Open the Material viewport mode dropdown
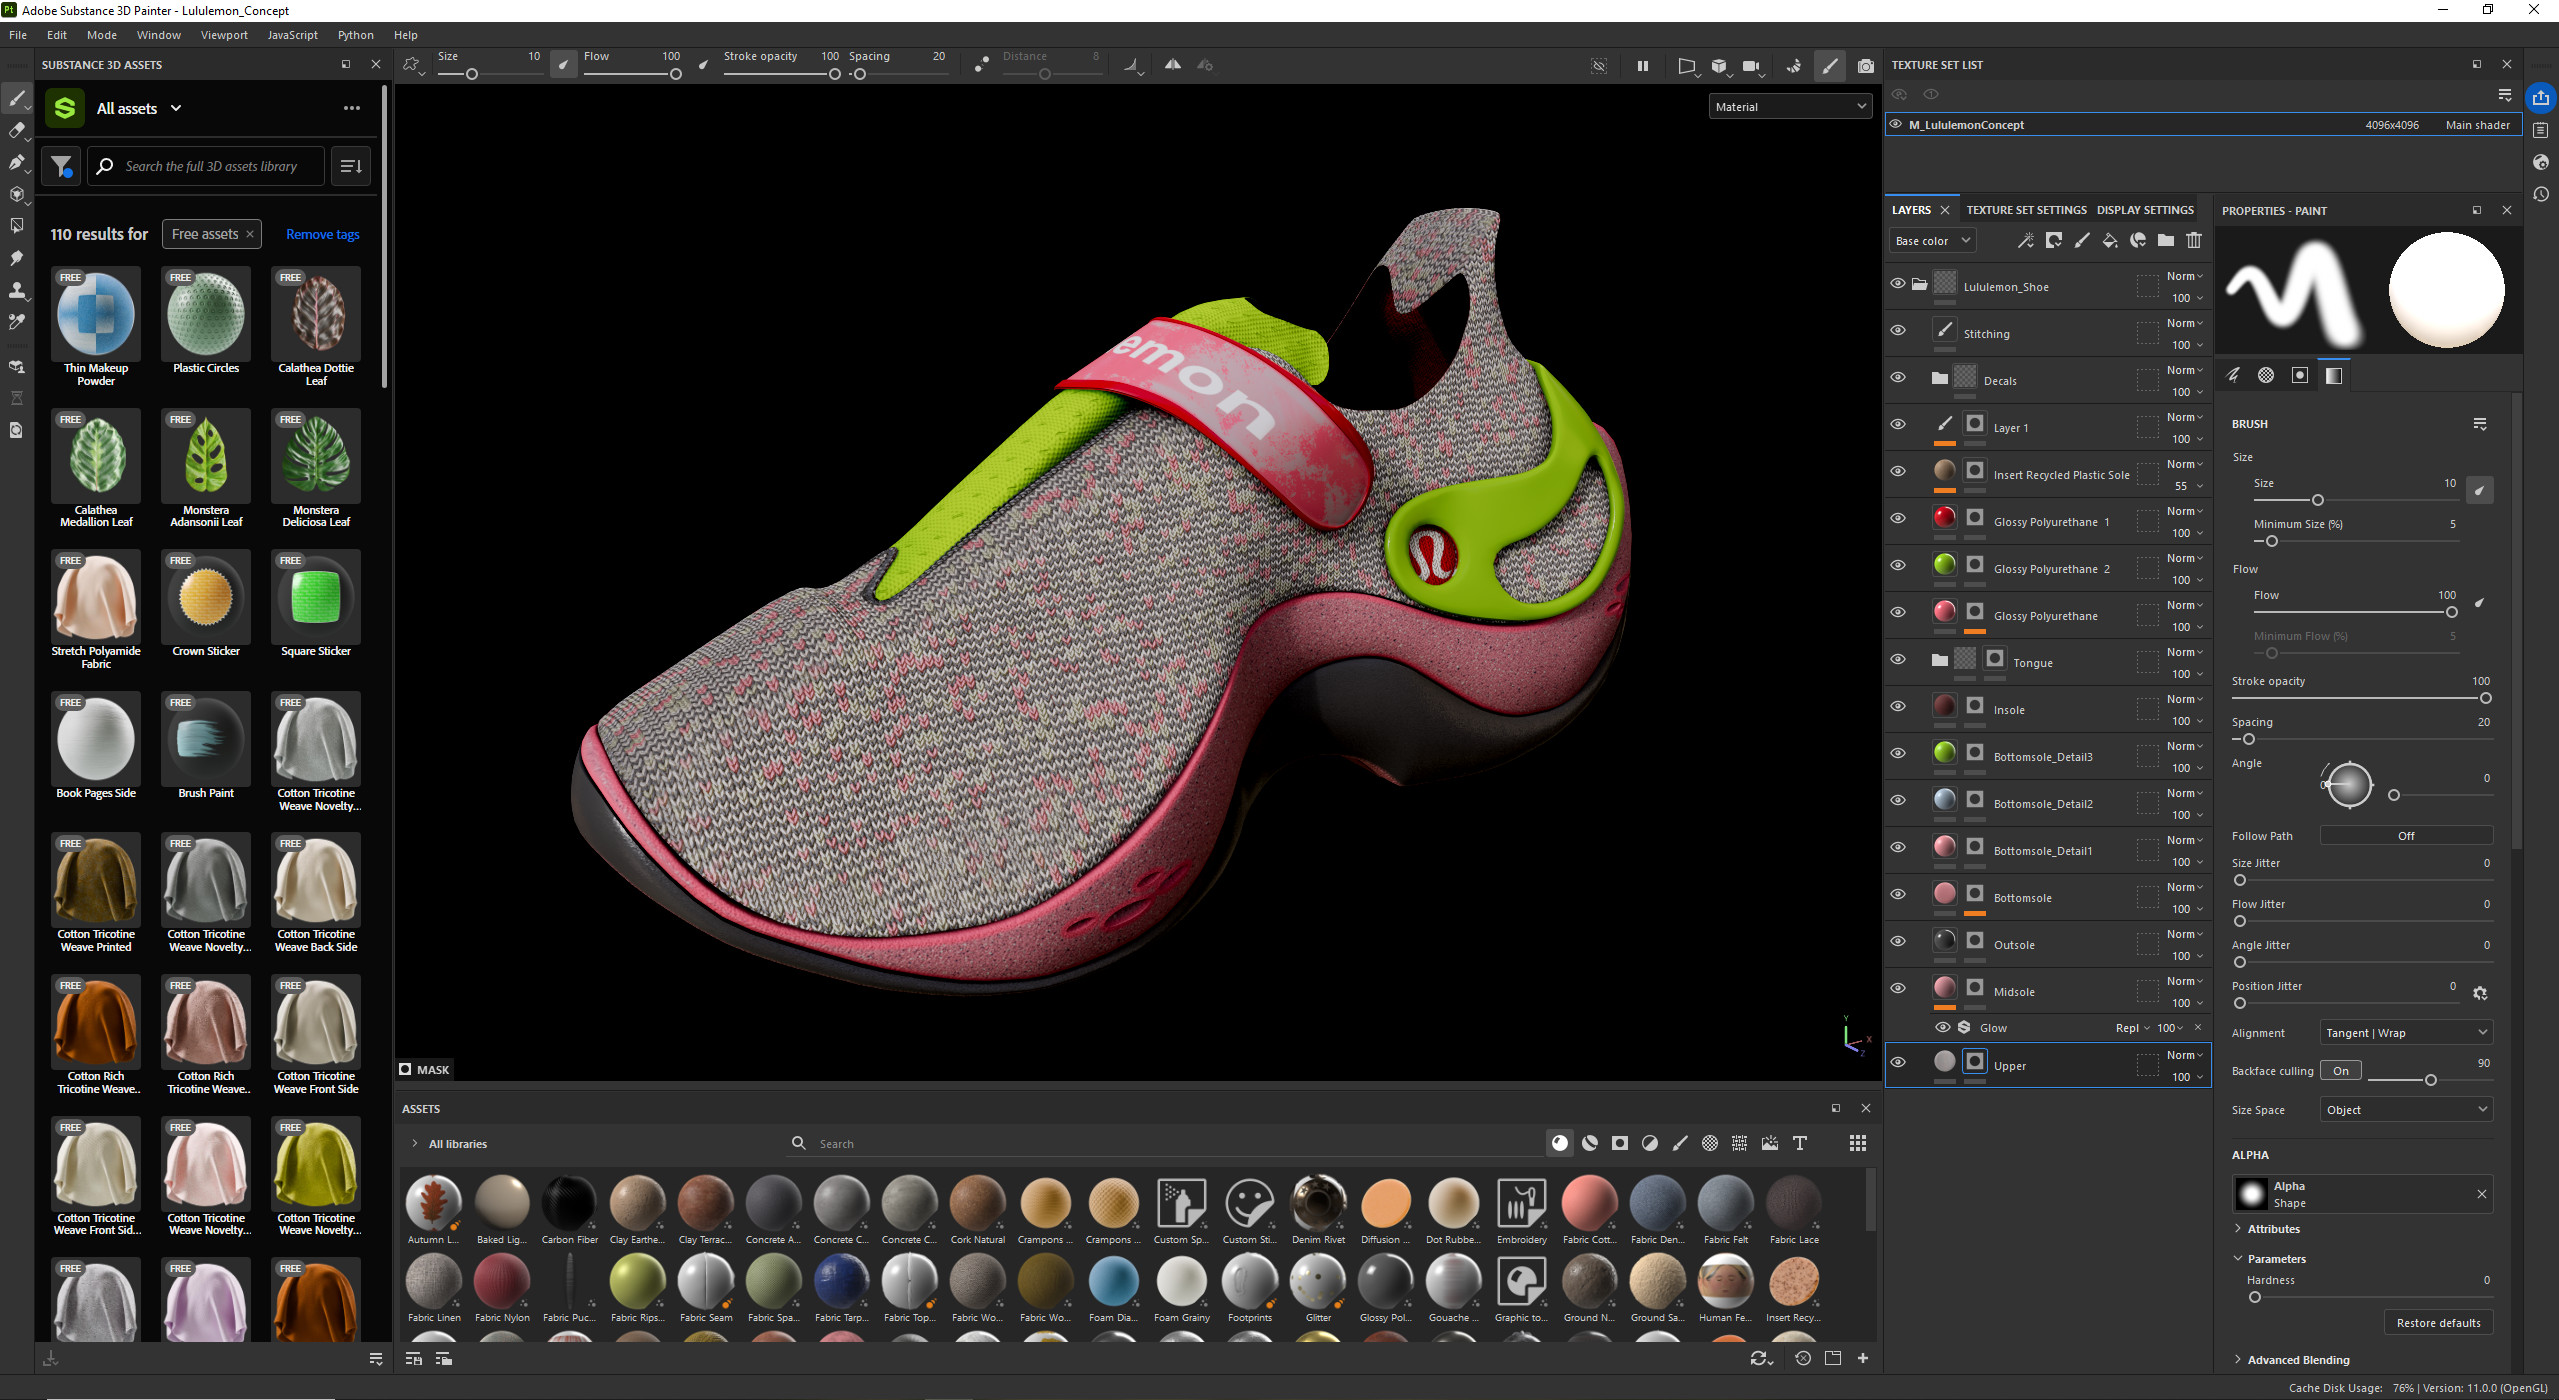The width and height of the screenshot is (2559, 1400). click(x=1789, y=107)
